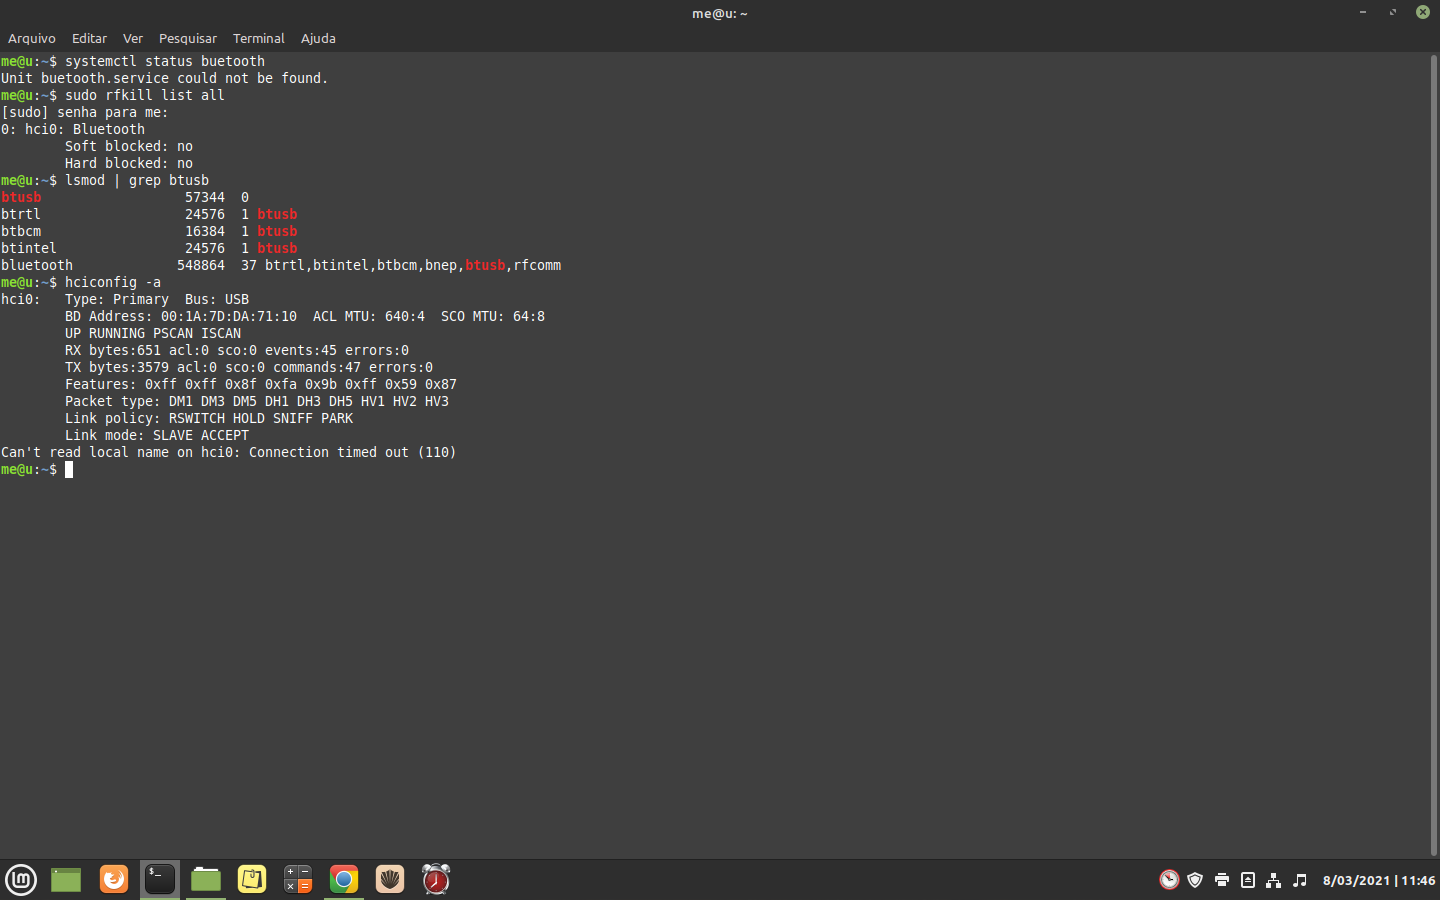Screen dimensions: 1440x900
Task: Open the Editar menu
Action: tap(89, 38)
